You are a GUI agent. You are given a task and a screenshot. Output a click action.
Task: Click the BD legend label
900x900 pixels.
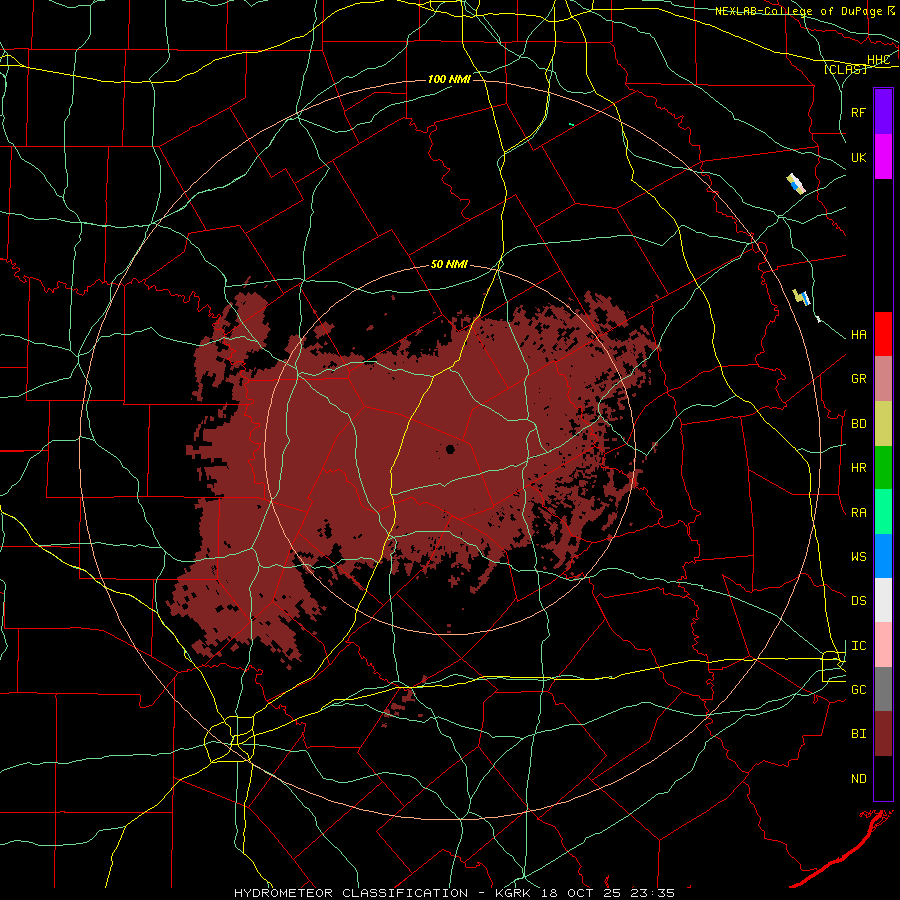tap(858, 424)
